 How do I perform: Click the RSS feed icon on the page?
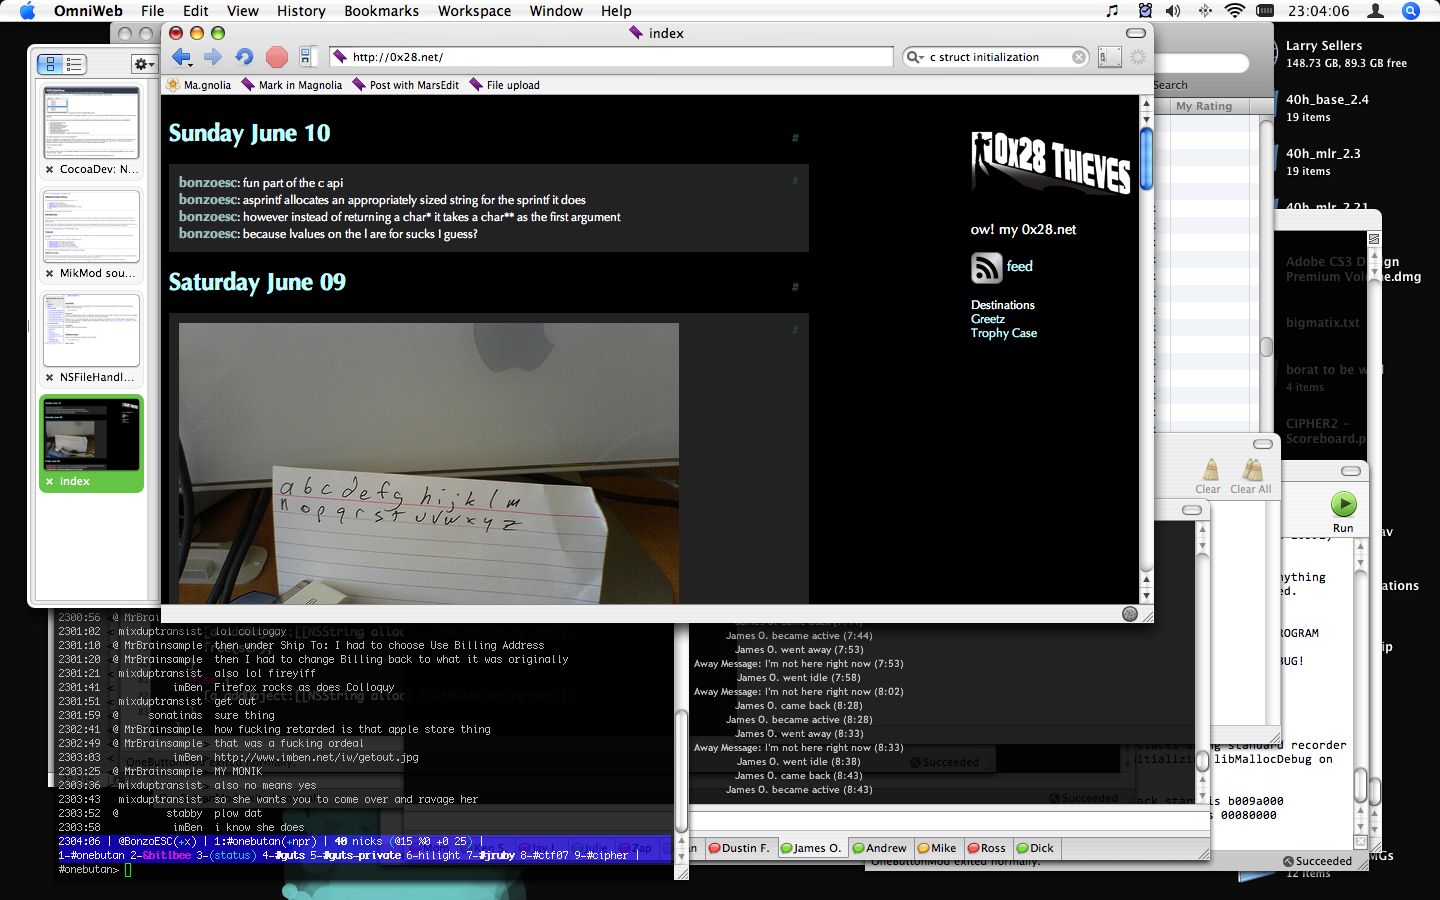point(986,267)
